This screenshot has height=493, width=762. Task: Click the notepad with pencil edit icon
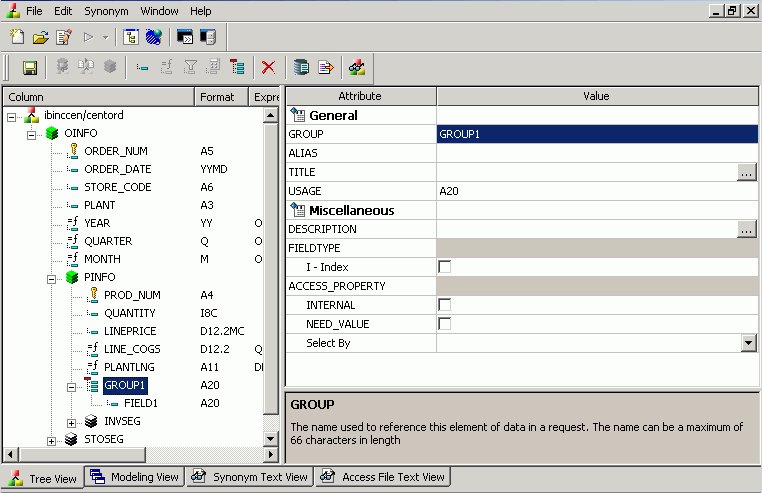point(64,38)
